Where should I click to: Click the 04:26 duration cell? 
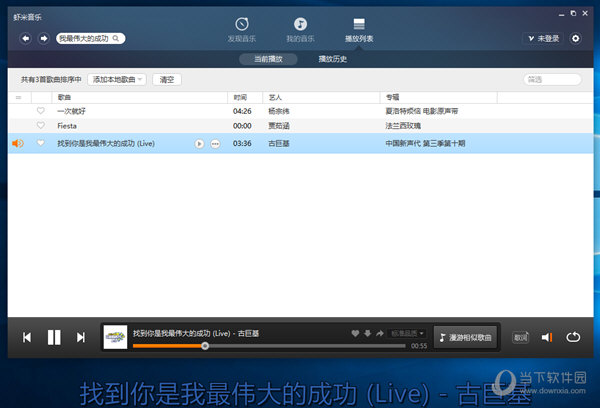pos(242,111)
